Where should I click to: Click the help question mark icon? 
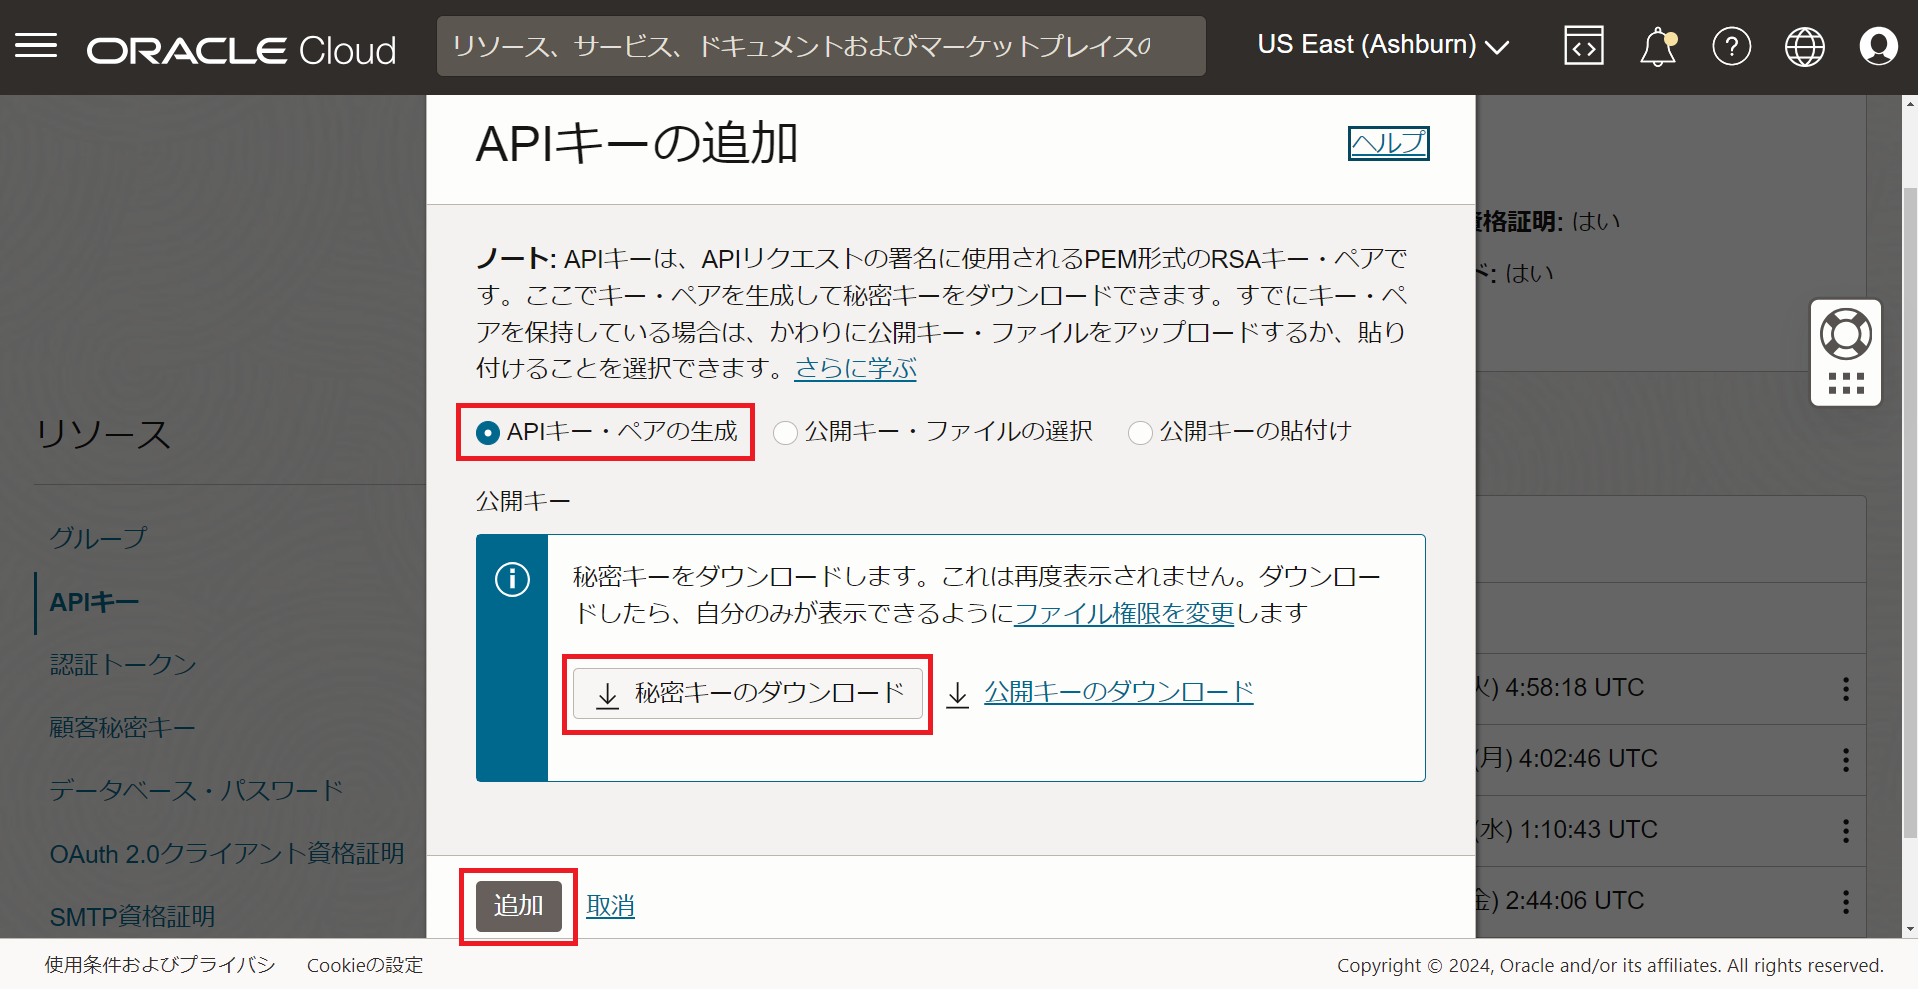[1731, 46]
